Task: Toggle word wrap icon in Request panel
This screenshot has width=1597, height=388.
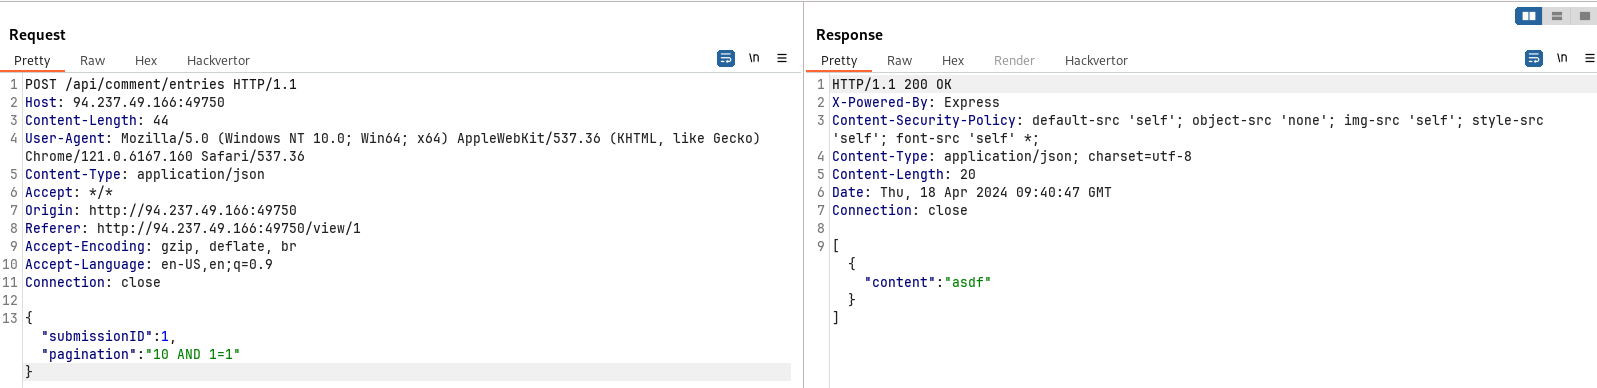Action: click(726, 59)
